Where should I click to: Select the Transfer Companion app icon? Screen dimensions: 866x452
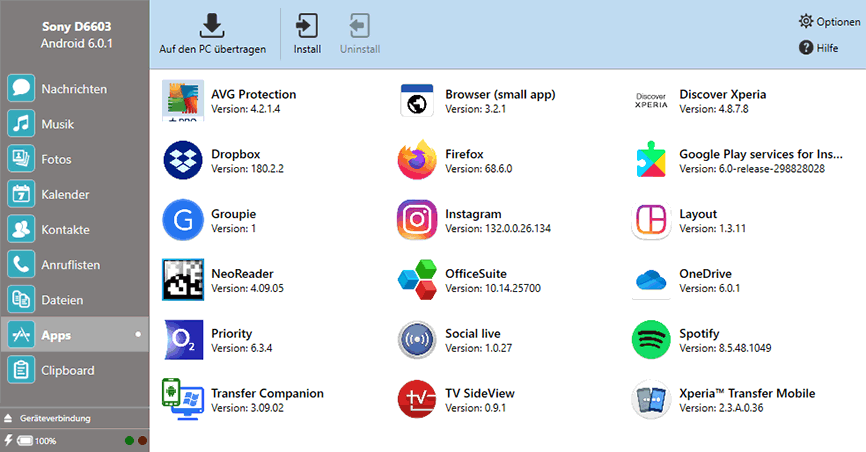pyautogui.click(x=183, y=400)
